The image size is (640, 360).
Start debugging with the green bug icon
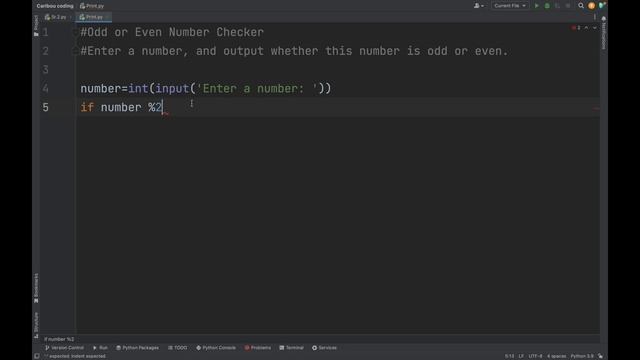tap(547, 6)
